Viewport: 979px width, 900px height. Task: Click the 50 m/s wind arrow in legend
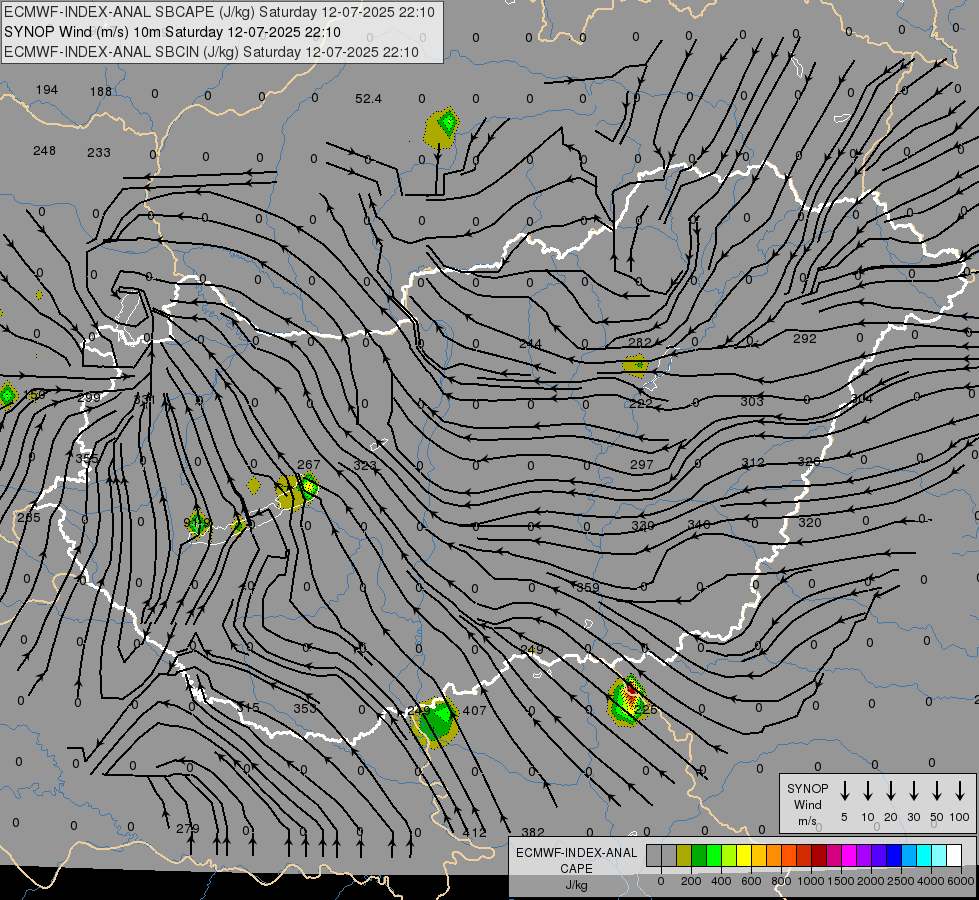tap(937, 791)
